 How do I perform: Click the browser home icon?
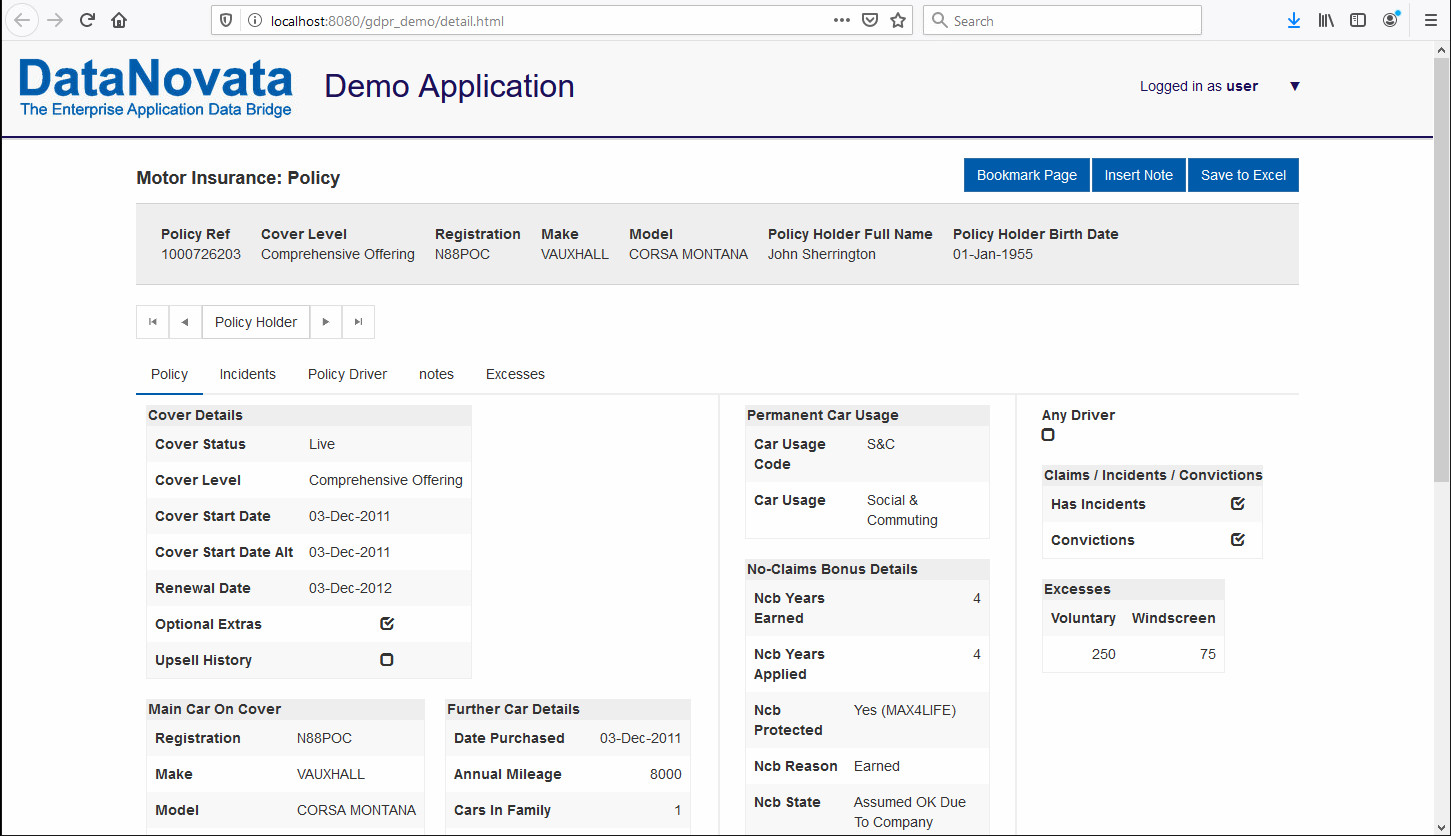[119, 20]
